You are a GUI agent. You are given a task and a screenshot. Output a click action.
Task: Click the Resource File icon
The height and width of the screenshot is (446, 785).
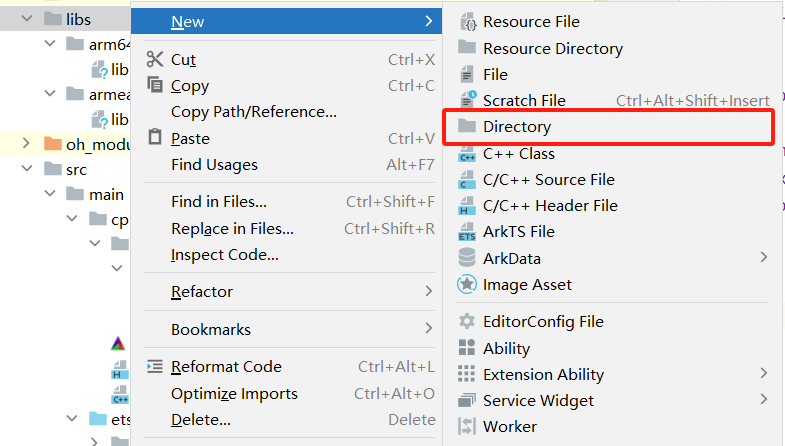point(467,21)
